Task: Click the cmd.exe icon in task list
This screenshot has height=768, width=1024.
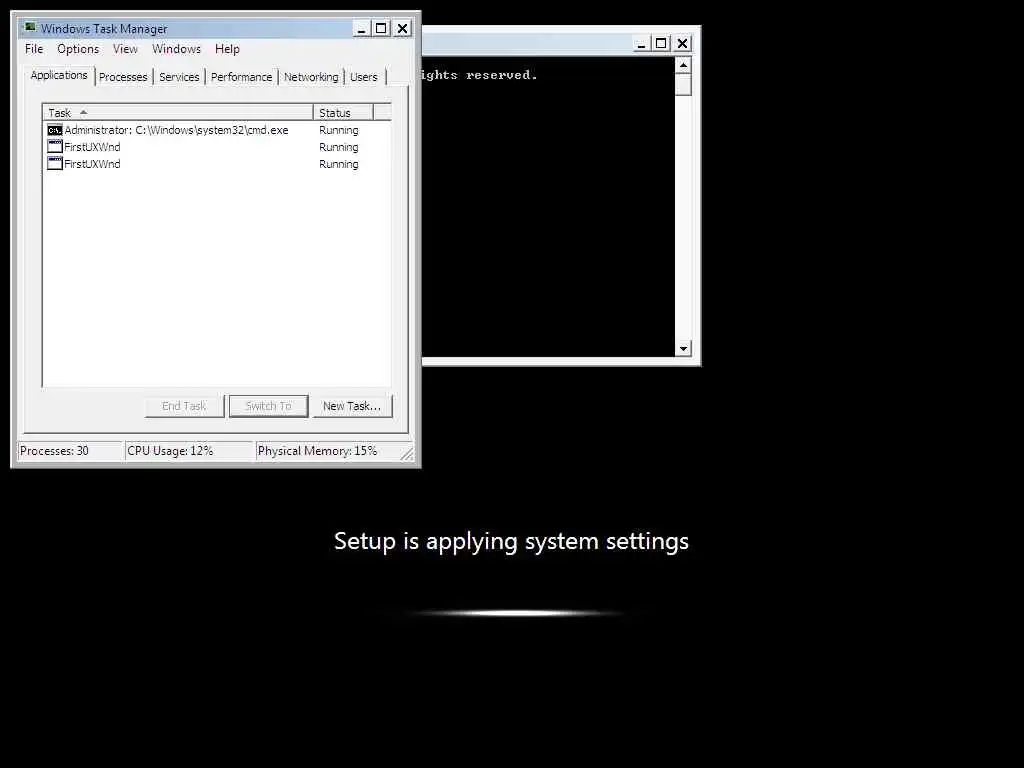Action: [55, 130]
